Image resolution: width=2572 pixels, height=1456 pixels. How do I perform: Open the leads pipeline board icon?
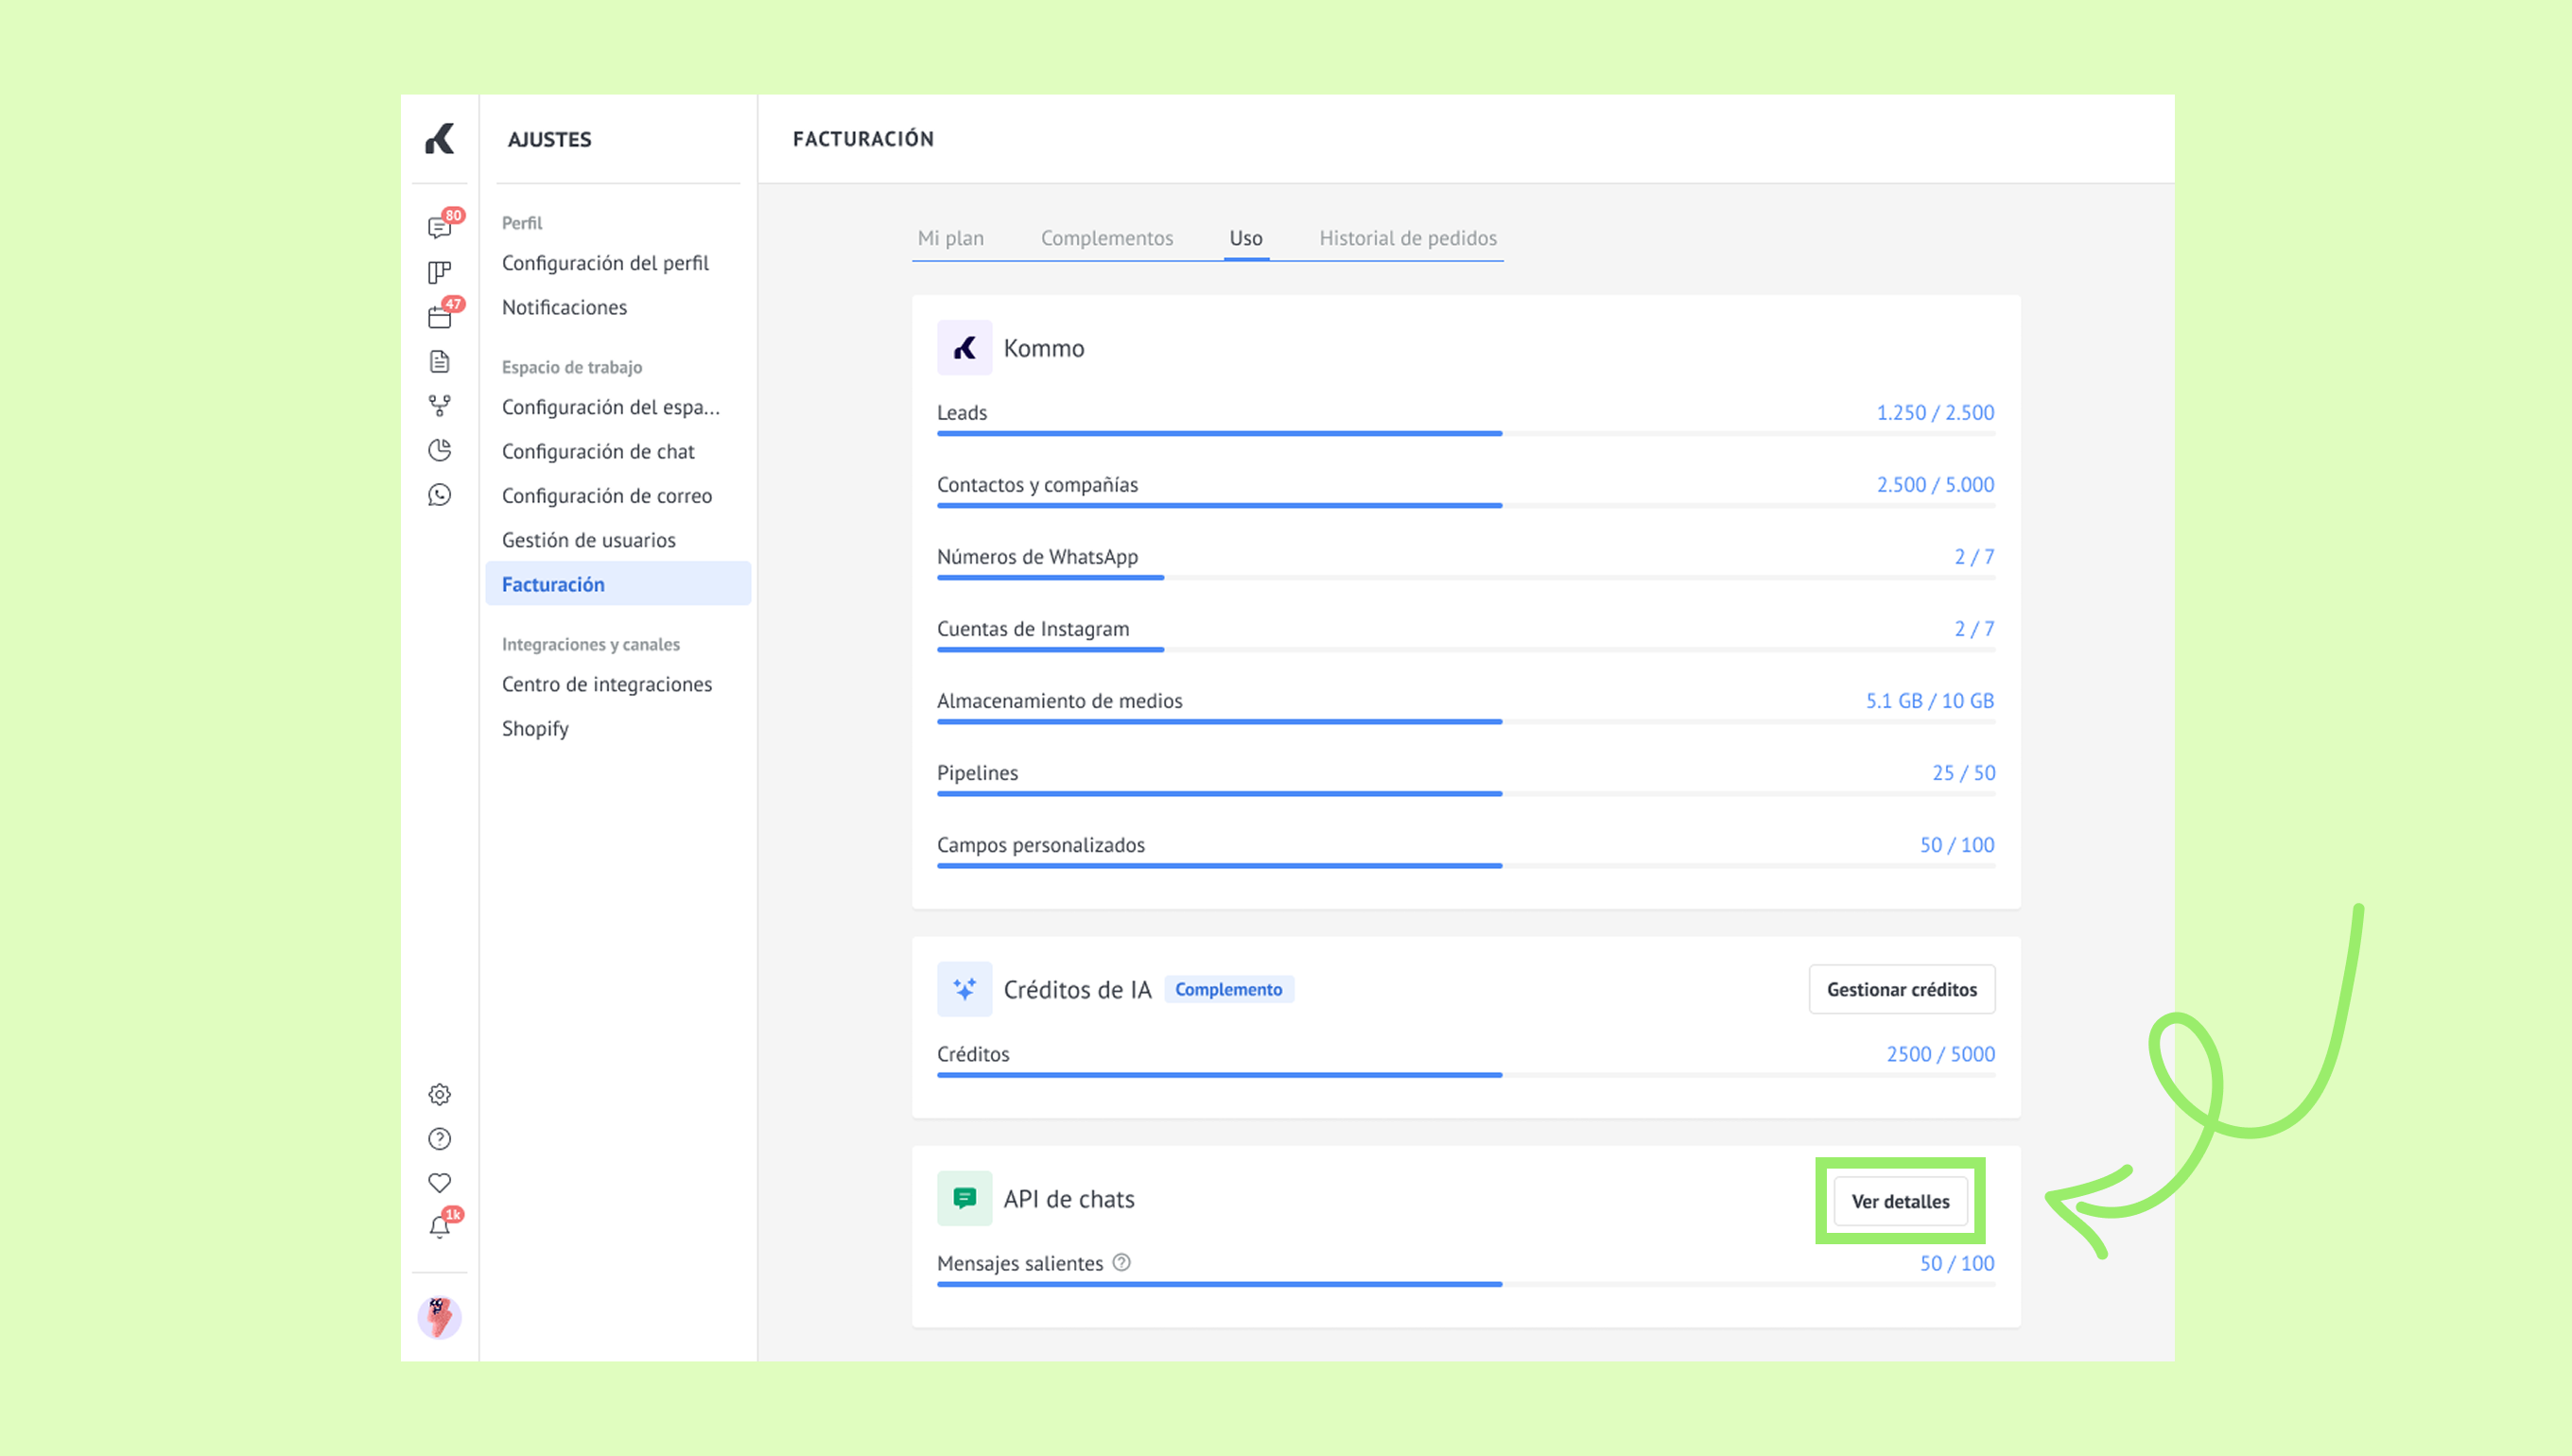point(439,272)
